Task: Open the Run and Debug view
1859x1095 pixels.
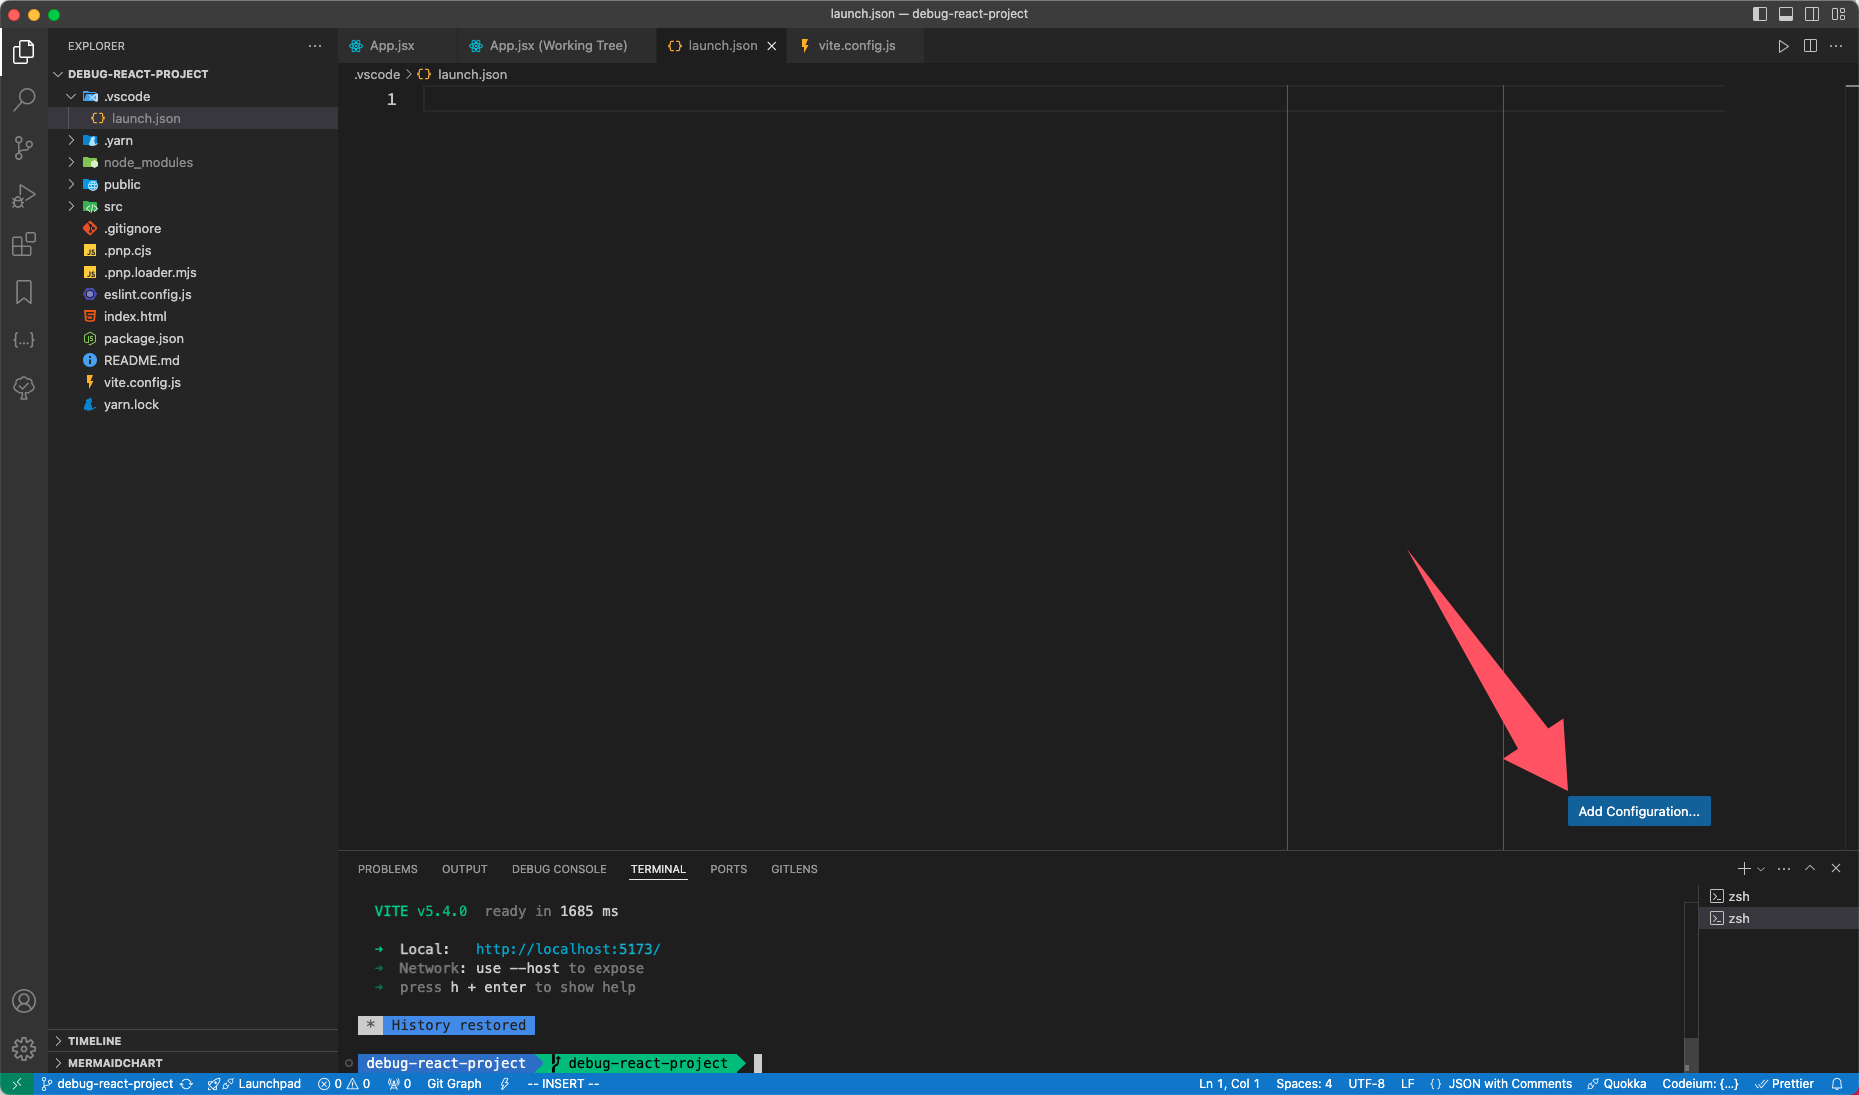Action: 23,196
